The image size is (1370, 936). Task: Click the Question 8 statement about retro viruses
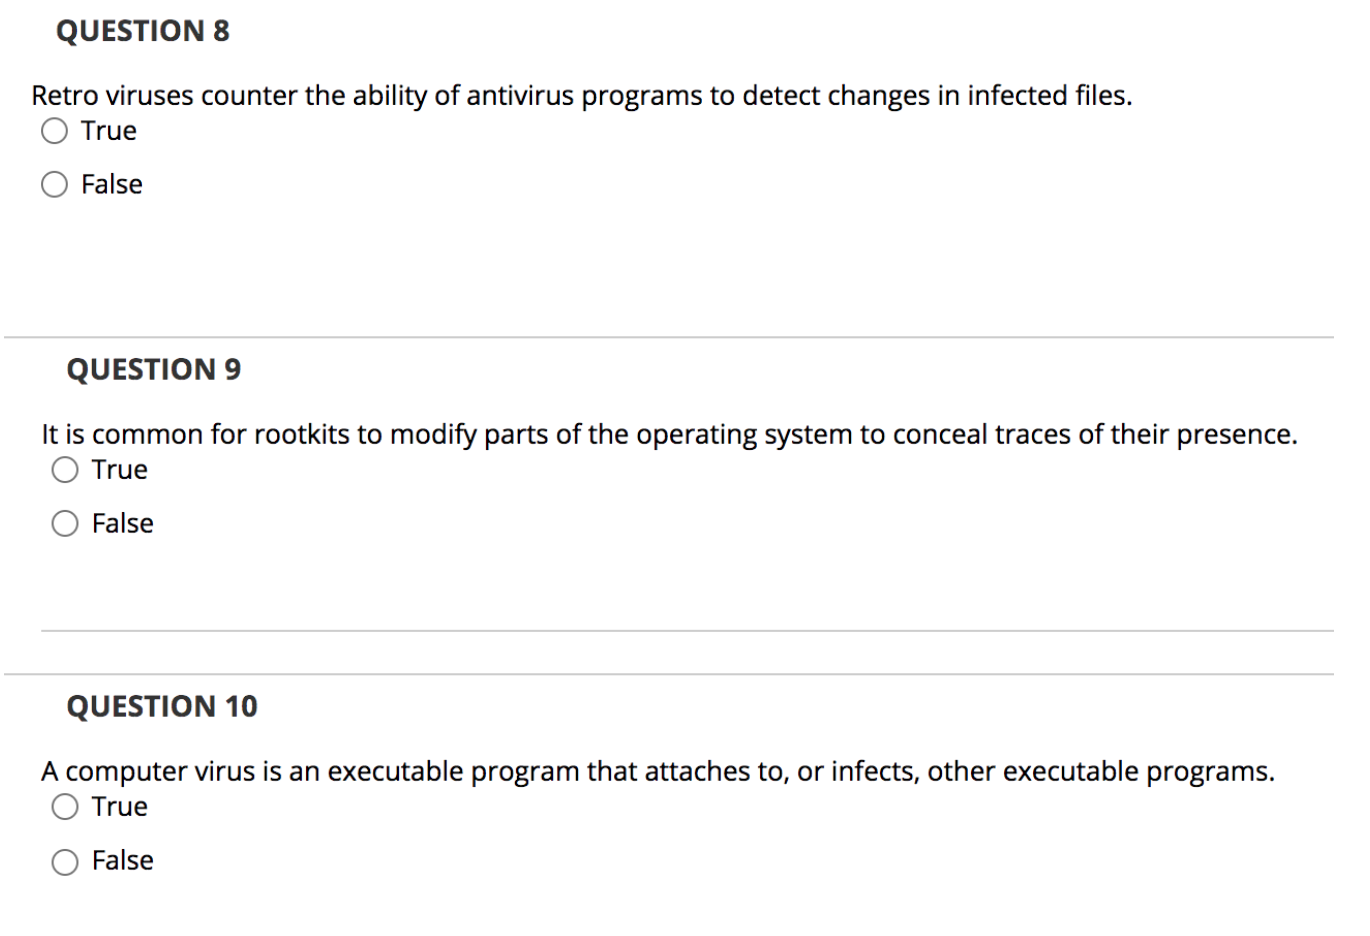581,95
